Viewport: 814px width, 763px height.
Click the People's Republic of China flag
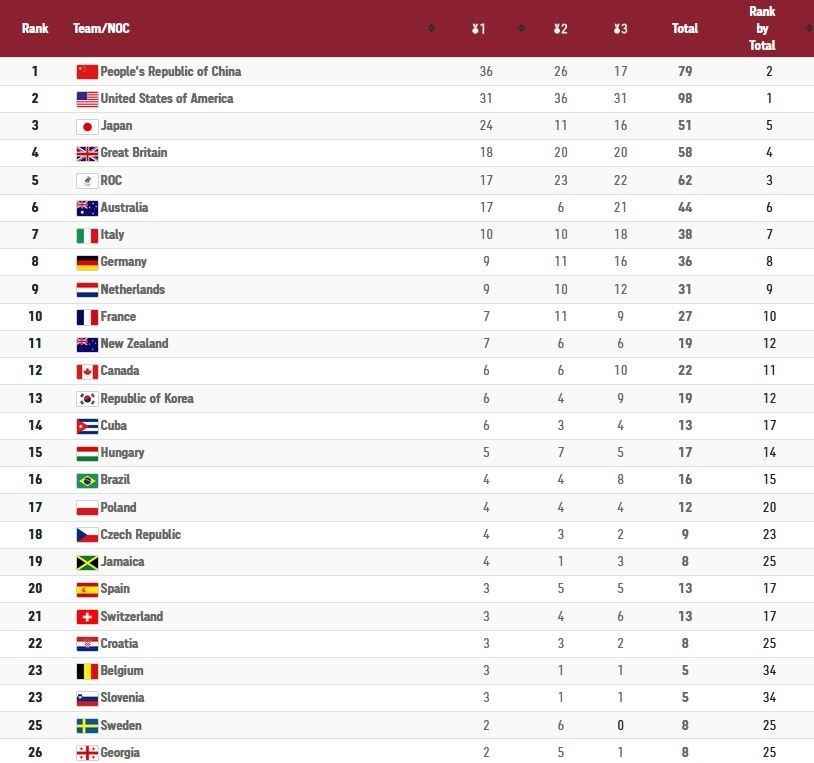[87, 71]
